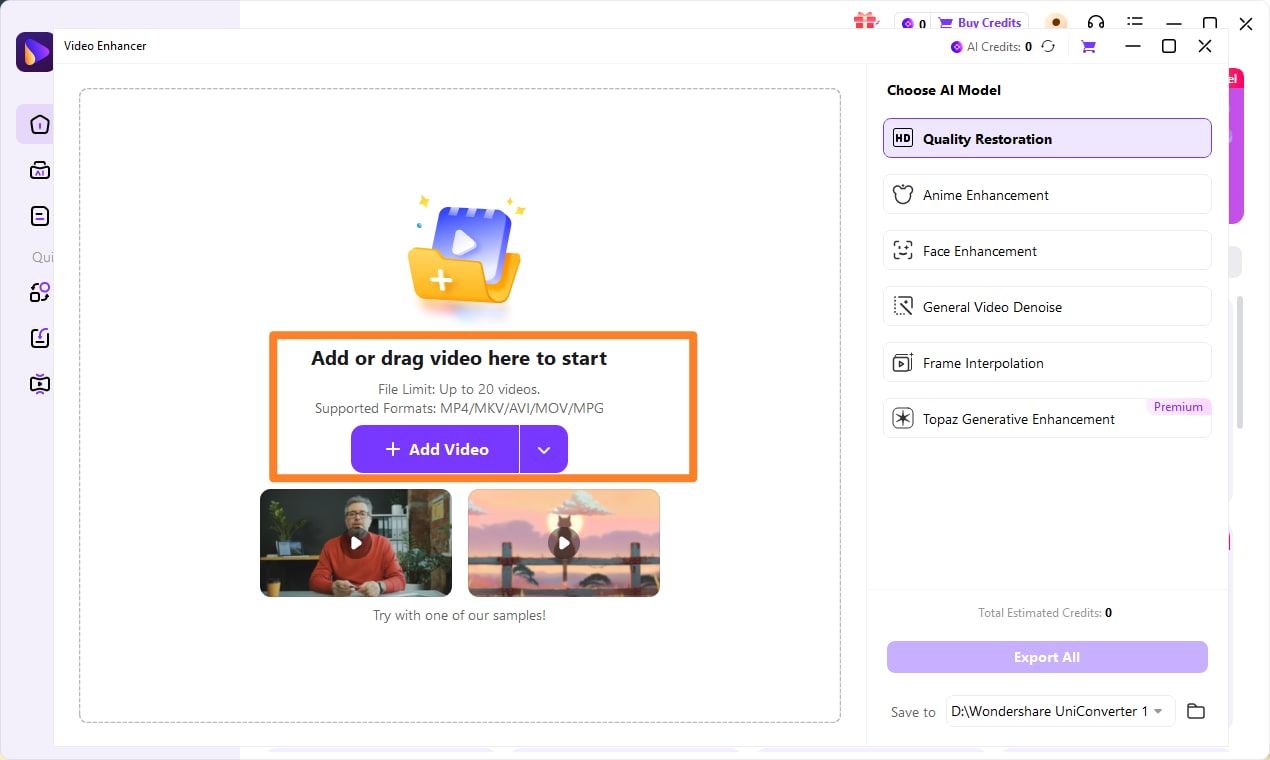Expand the Add Video dropdown arrow
This screenshot has height=760, width=1270.
543,449
